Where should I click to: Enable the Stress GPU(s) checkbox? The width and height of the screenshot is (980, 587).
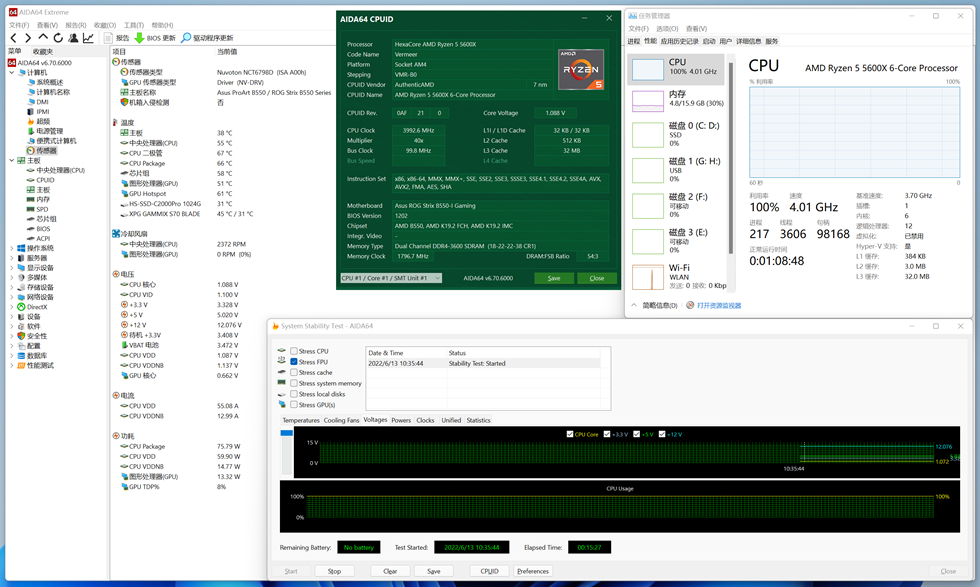coord(294,405)
